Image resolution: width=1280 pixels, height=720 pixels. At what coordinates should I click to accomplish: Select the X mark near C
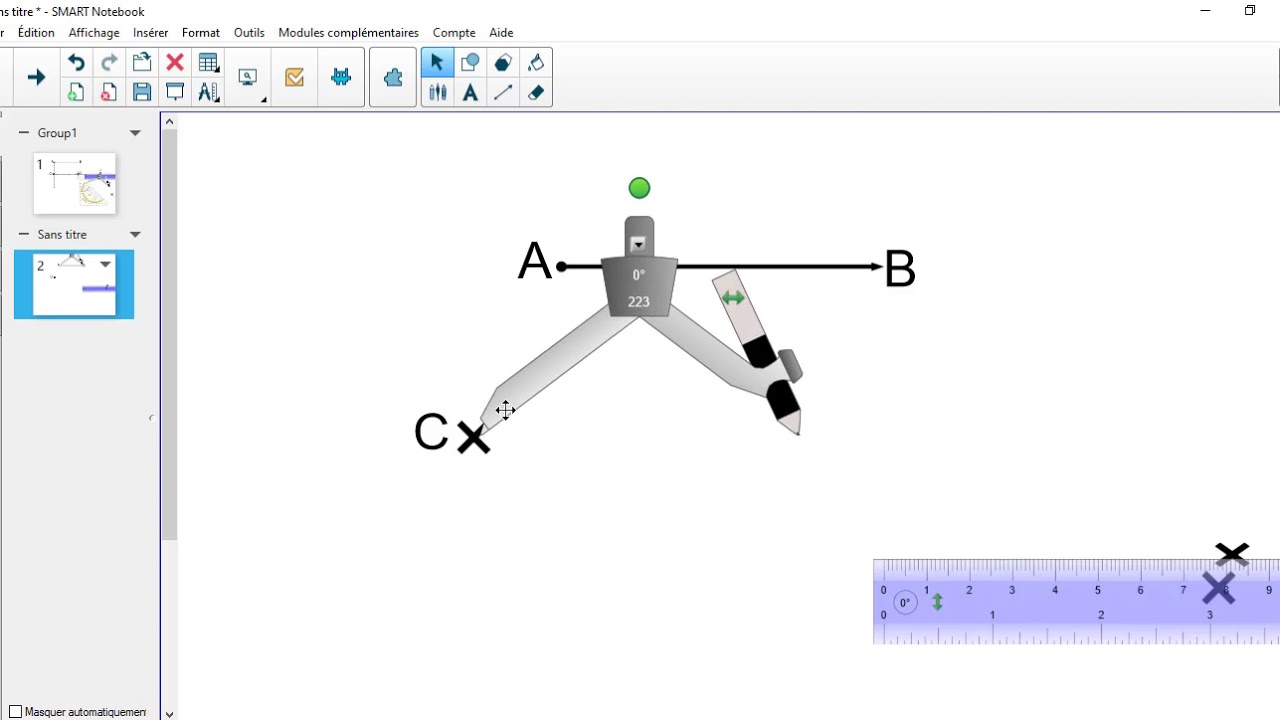click(x=473, y=437)
